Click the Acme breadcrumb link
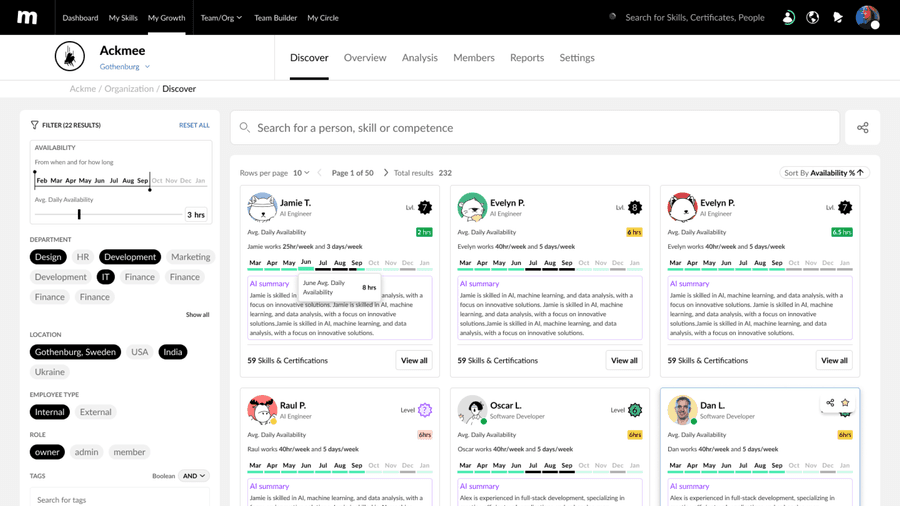Image resolution: width=900 pixels, height=506 pixels. [83, 88]
